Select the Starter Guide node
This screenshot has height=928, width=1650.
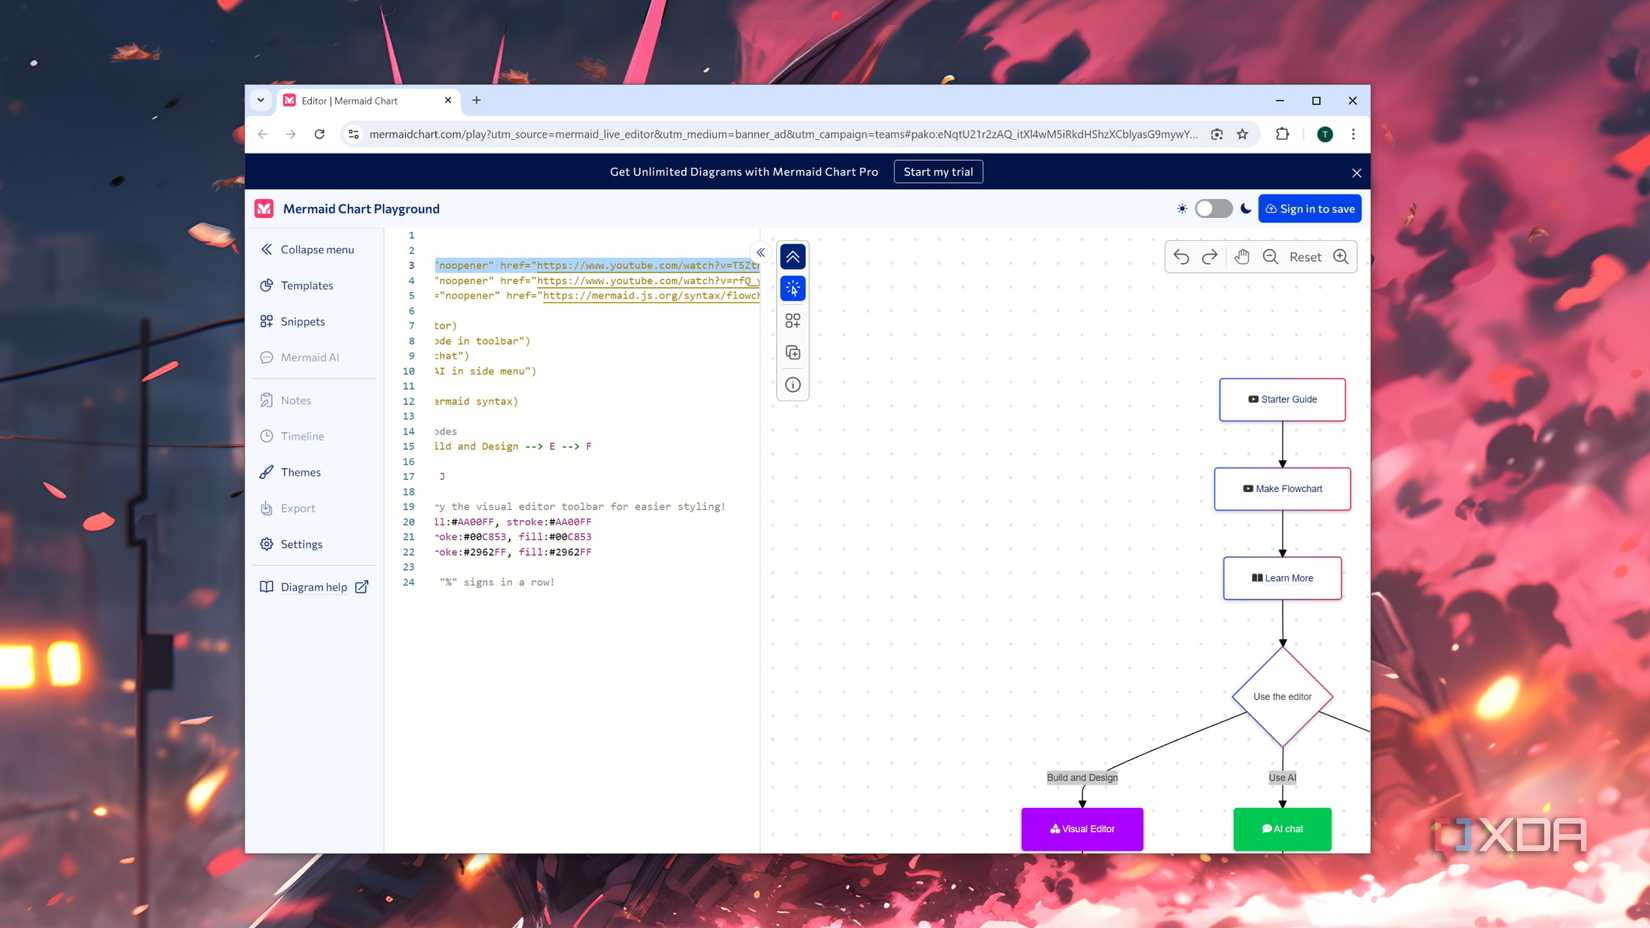(x=1282, y=399)
